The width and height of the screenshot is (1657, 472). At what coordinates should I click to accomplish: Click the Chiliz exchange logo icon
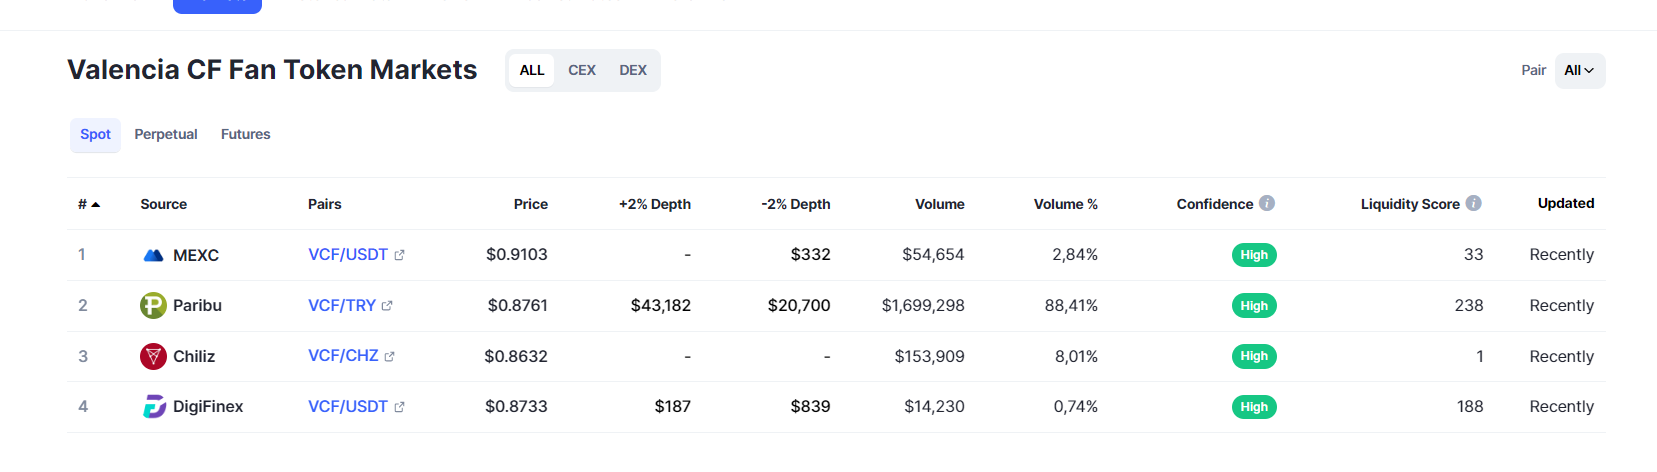153,356
